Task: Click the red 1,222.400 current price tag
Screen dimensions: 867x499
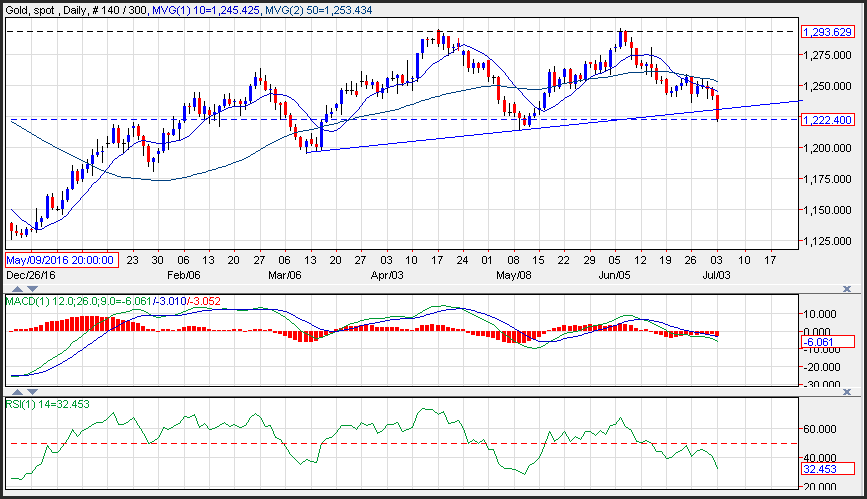Action: 828,120
